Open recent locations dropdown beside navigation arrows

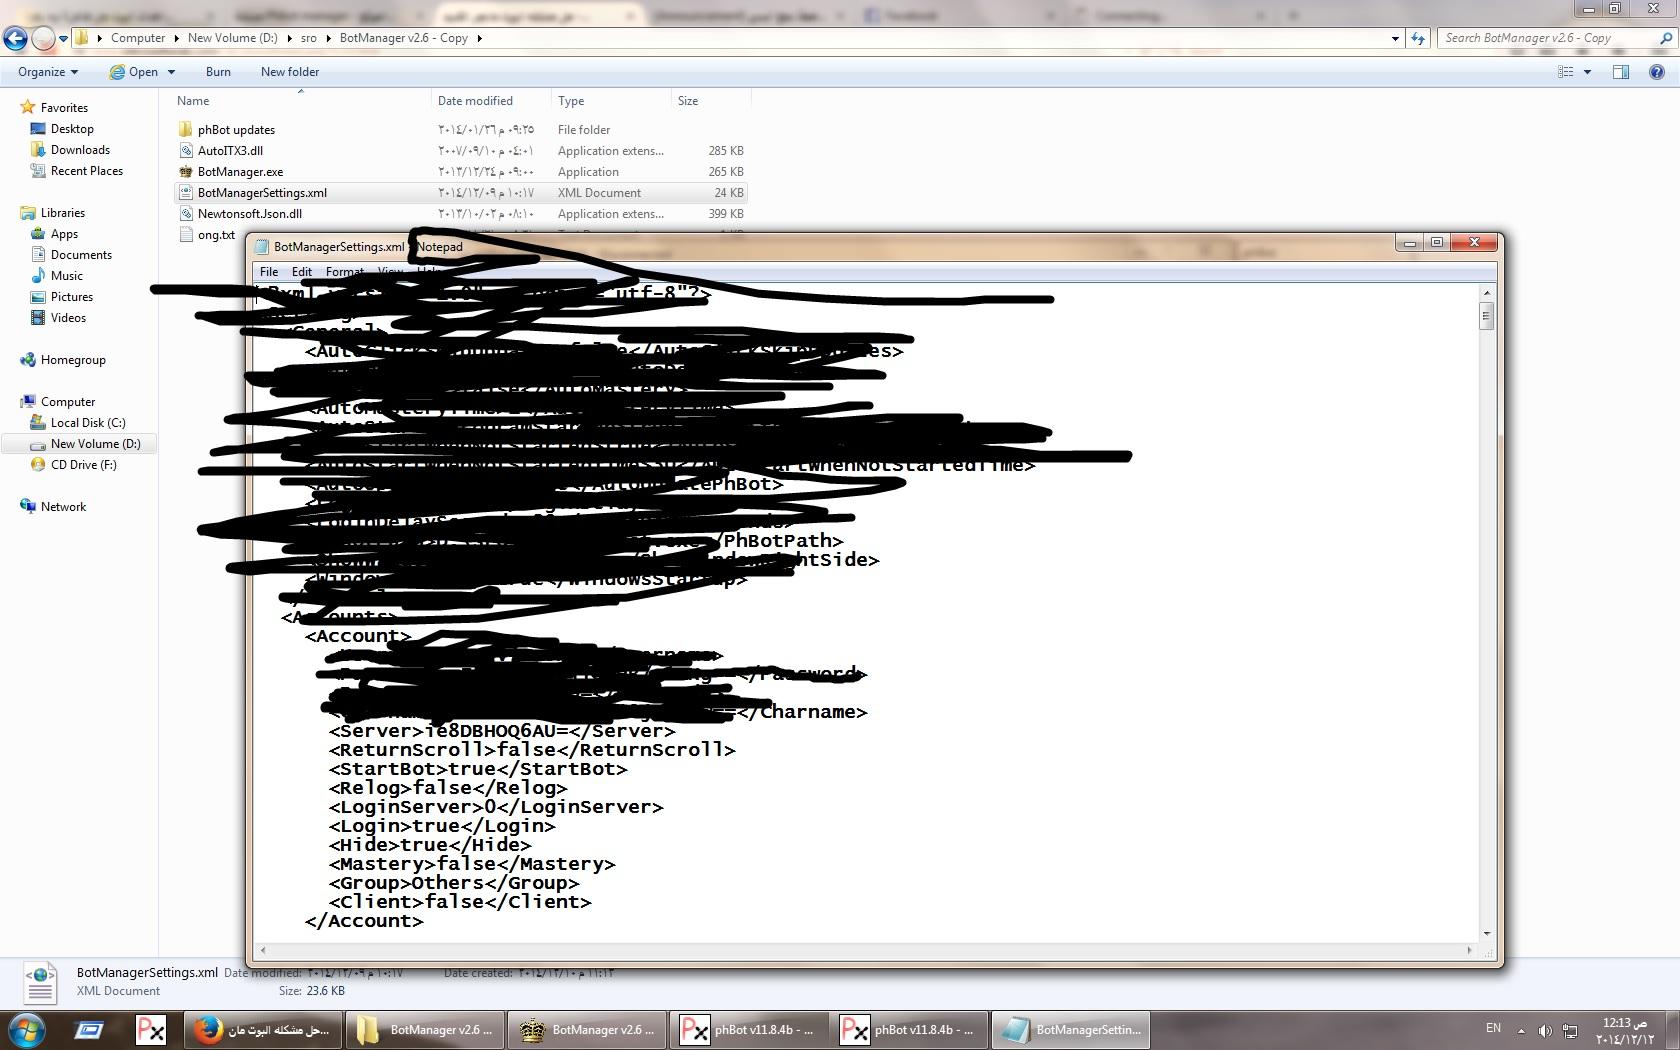pyautogui.click(x=63, y=39)
